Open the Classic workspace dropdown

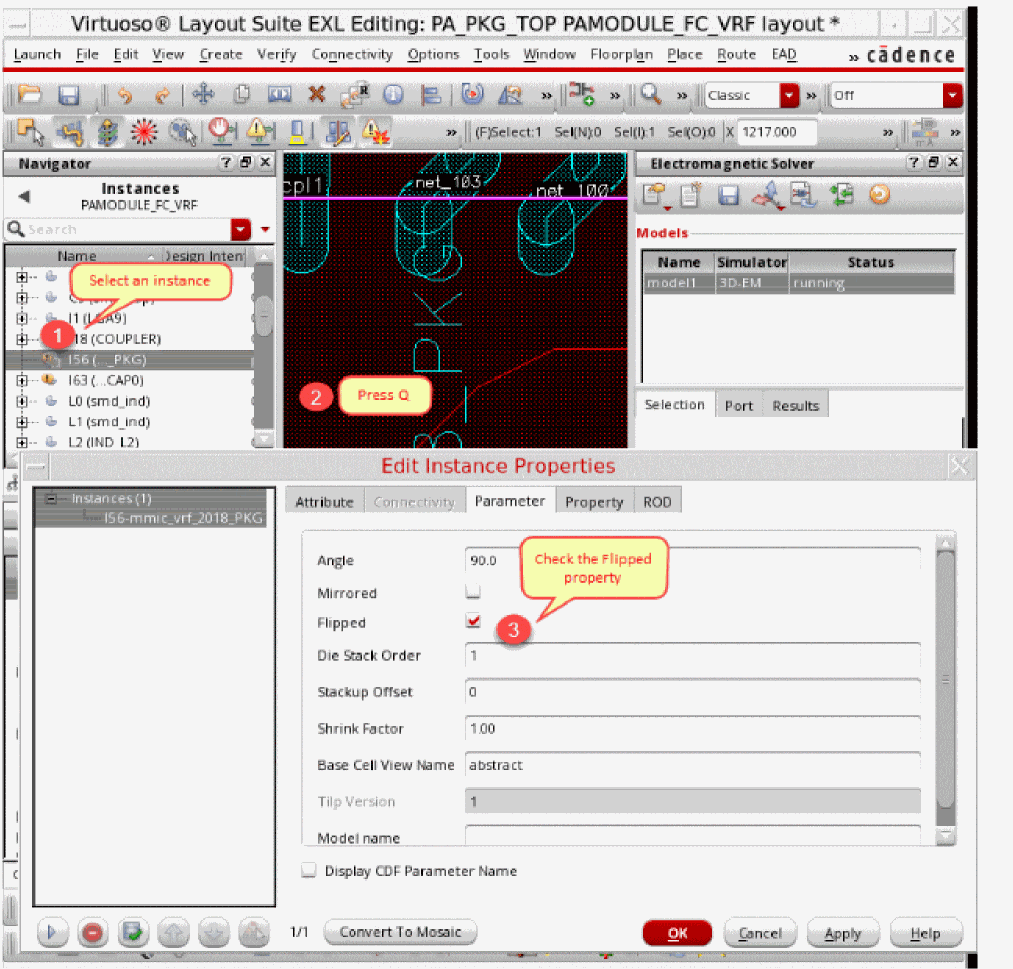[789, 96]
